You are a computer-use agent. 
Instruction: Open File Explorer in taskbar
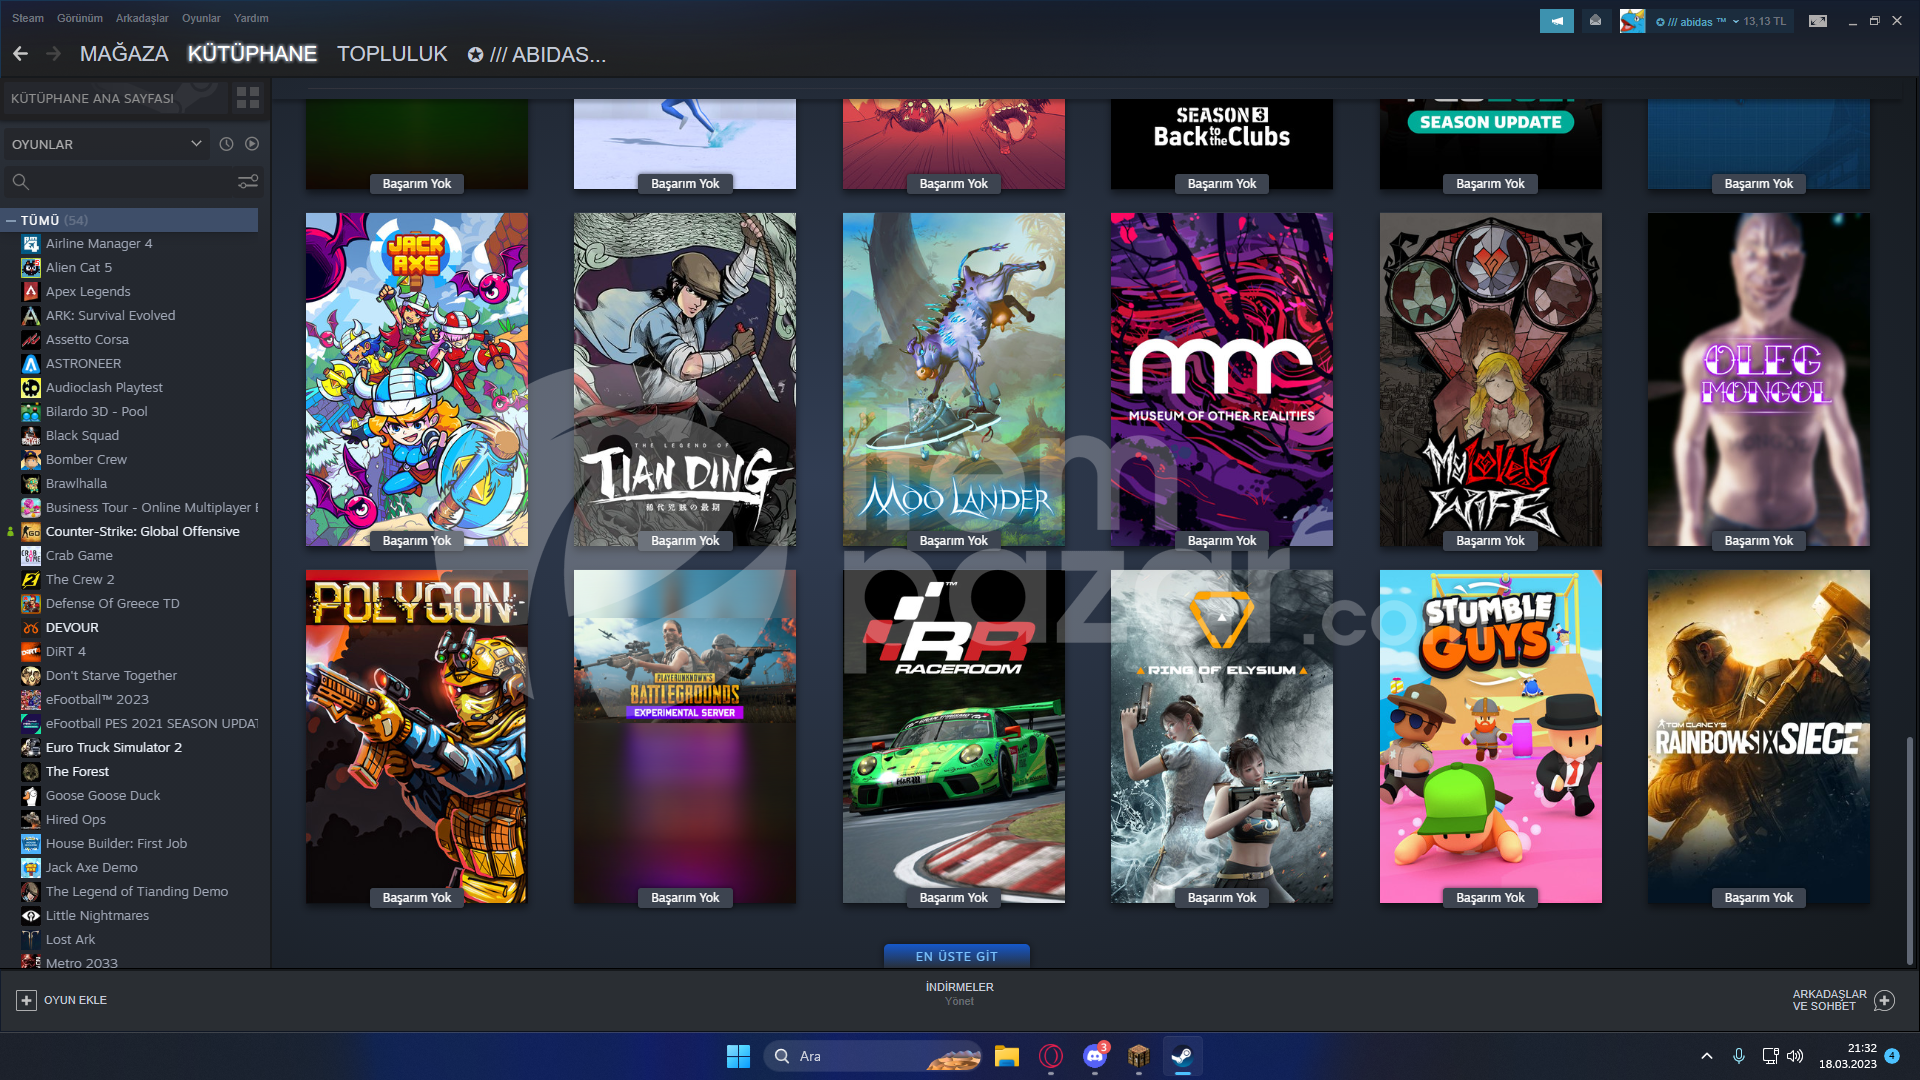tap(1006, 1056)
